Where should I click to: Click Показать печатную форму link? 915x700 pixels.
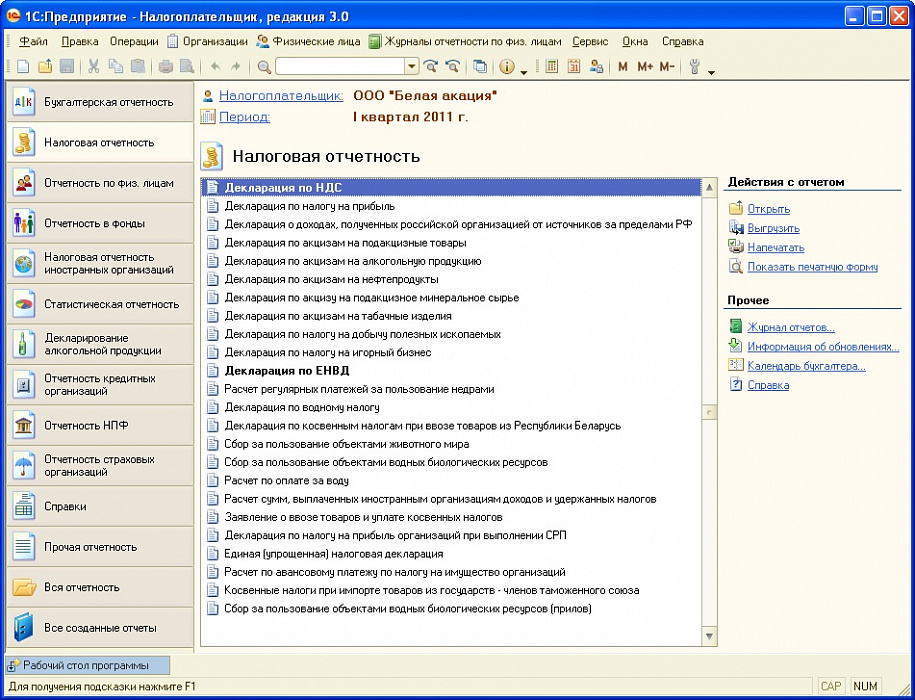(812, 267)
